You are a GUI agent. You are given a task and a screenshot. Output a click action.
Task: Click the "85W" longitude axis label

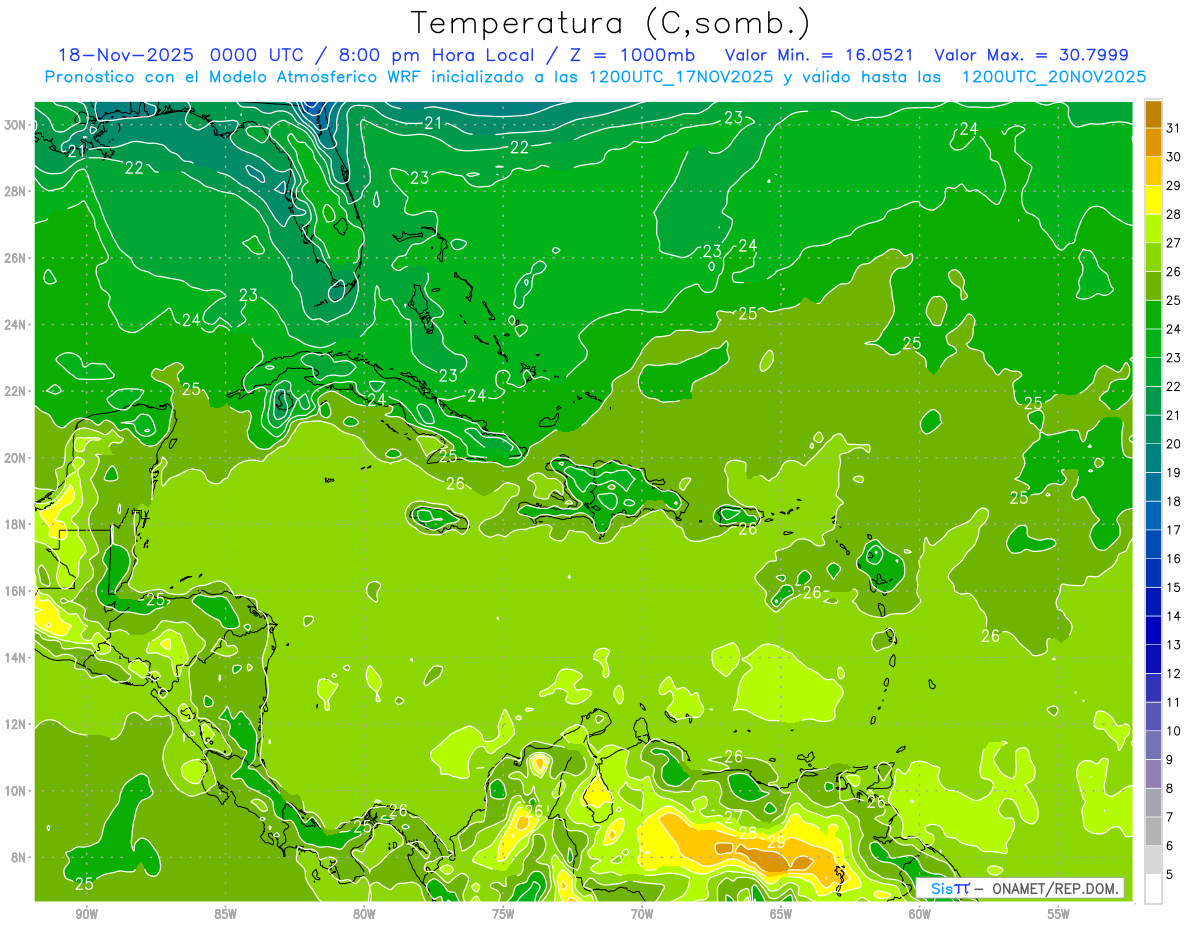click(225, 914)
